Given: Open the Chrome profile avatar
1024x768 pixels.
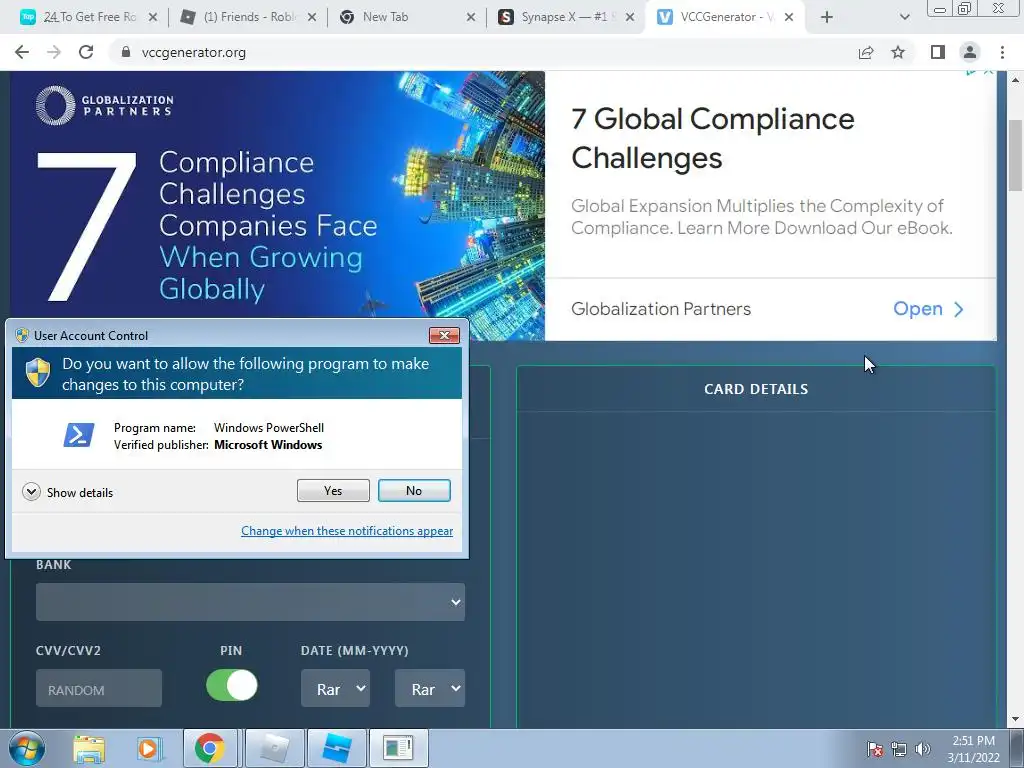Looking at the screenshot, I should point(970,52).
